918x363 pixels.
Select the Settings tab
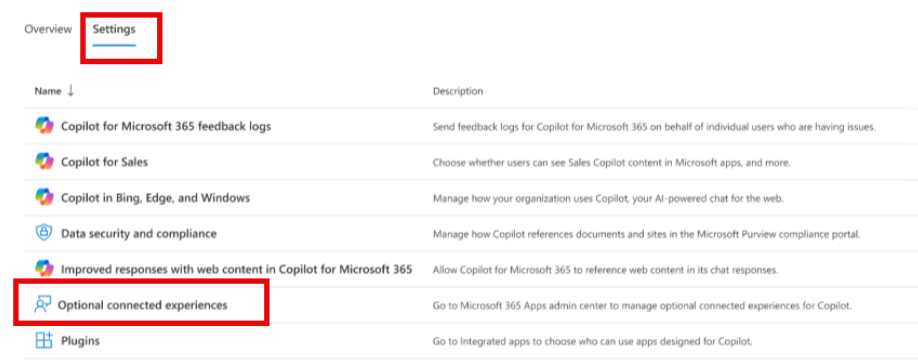tap(114, 29)
